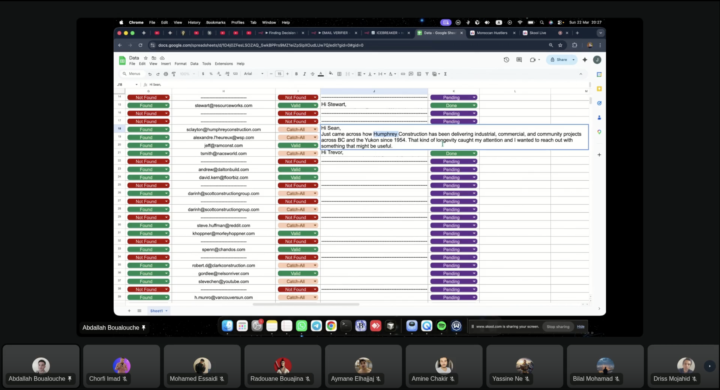Open the version history clock icon
Viewport: 720px width, 390px height.
click(506, 60)
